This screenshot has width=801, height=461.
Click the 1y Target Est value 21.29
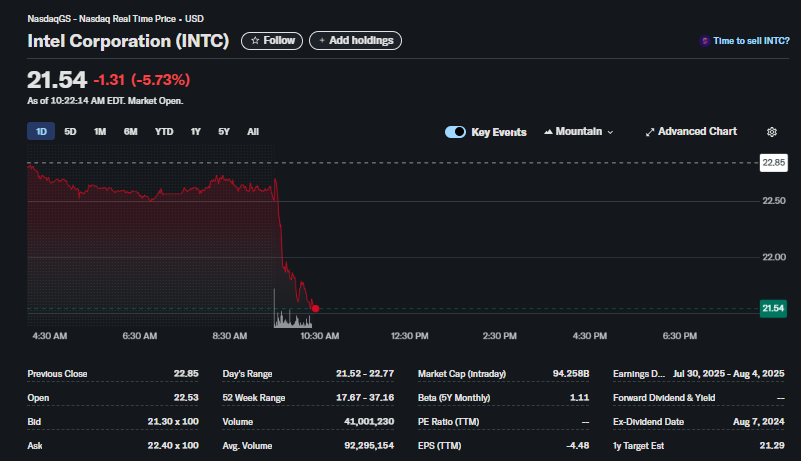click(x=772, y=446)
